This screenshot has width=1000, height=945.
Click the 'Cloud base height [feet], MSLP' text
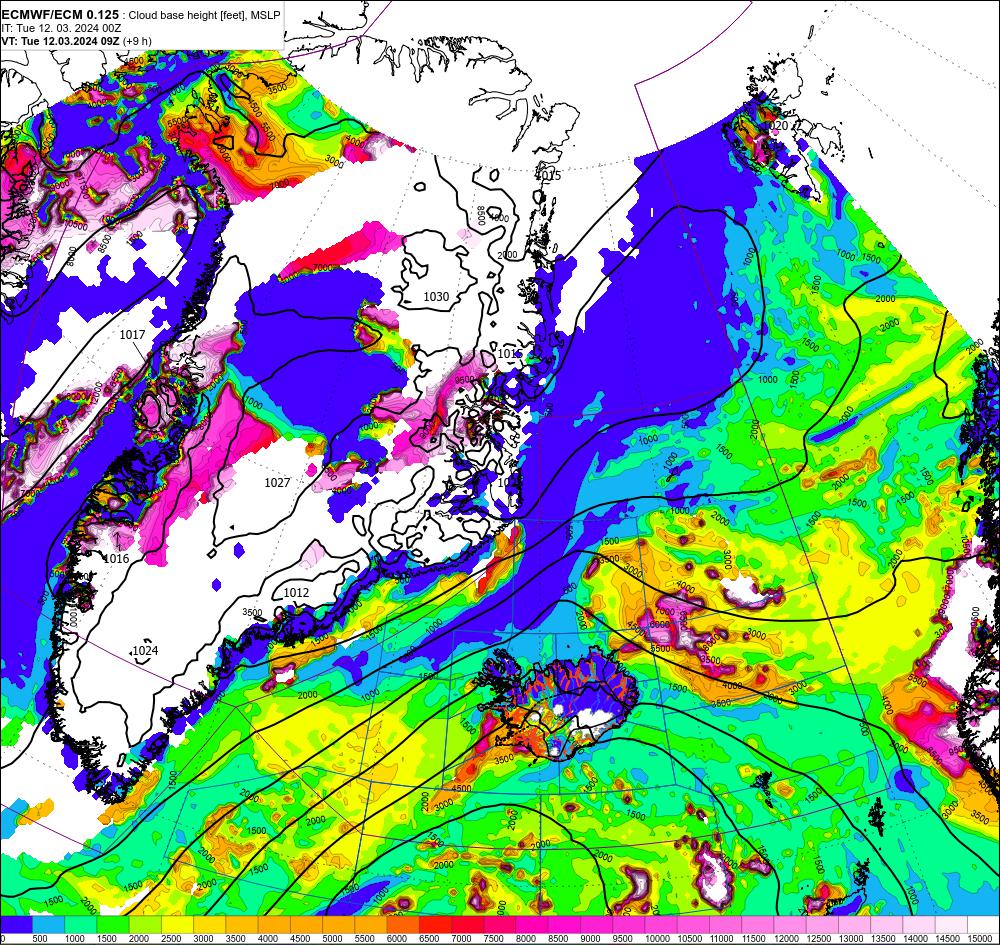(x=204, y=15)
